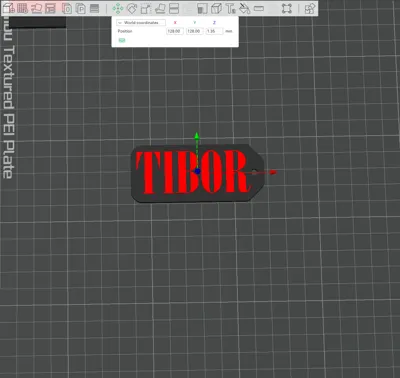Image resolution: width=400 pixels, height=378 pixels.
Task: Open the World coordinates dropdown
Action: click(141, 23)
